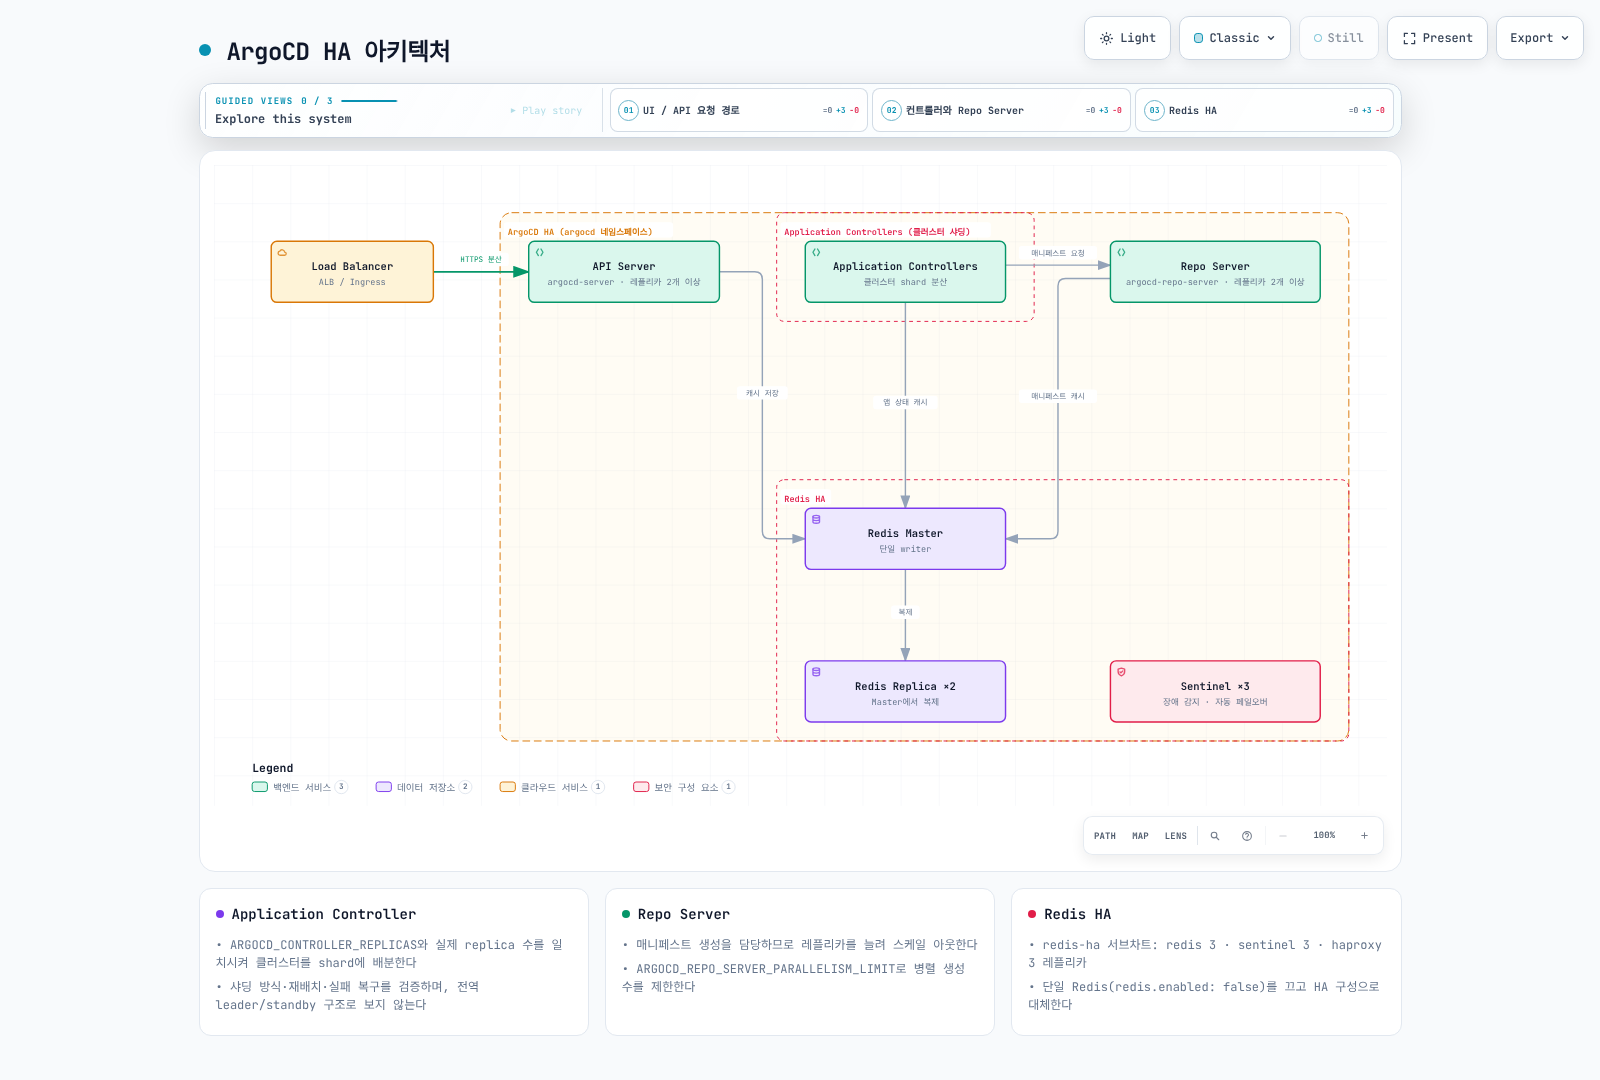
Task: Click the cloud icon on Load Balancer
Action: 282,253
